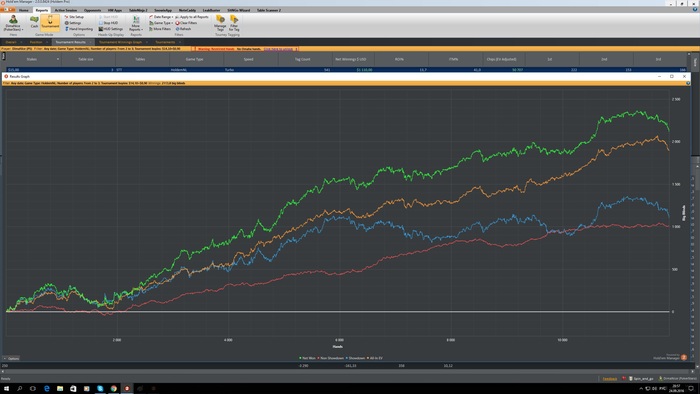Open the Date Range filter dropdown
The width and height of the screenshot is (700, 394).
click(161, 17)
